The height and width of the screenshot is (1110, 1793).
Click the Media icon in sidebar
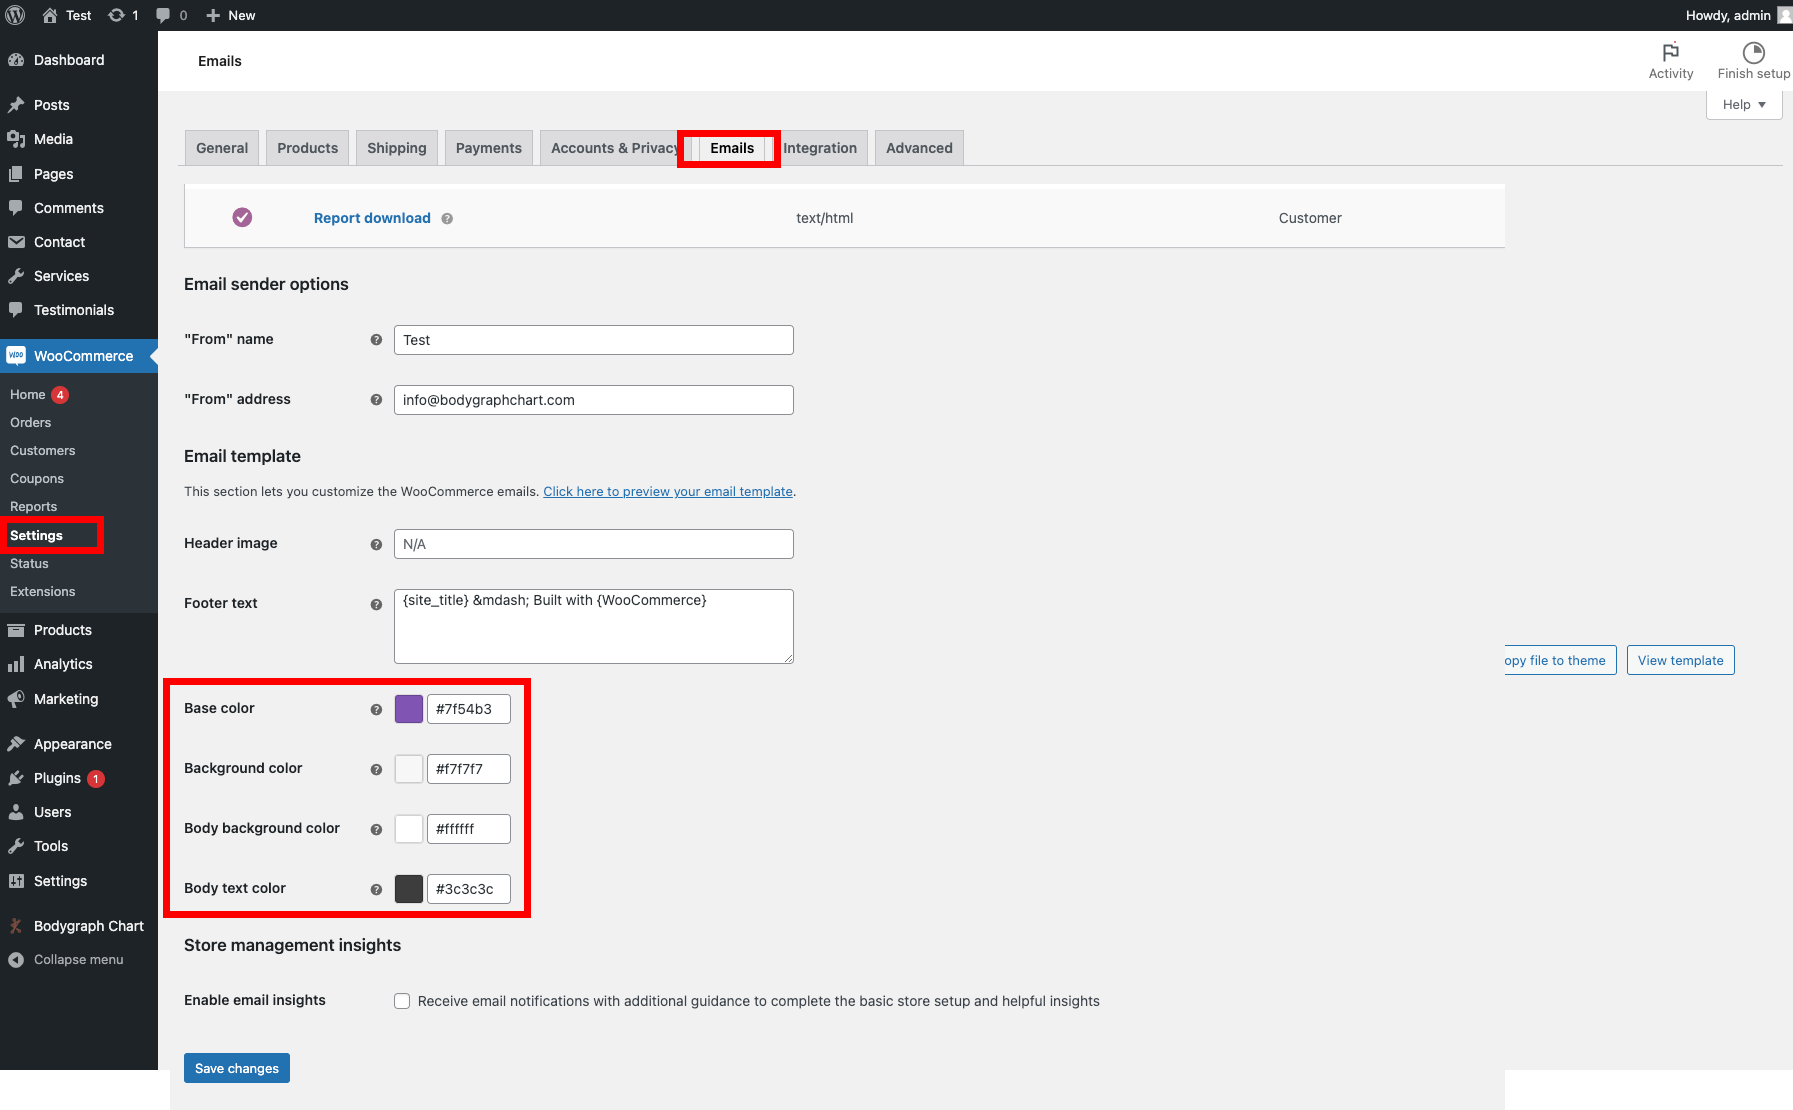(x=16, y=139)
